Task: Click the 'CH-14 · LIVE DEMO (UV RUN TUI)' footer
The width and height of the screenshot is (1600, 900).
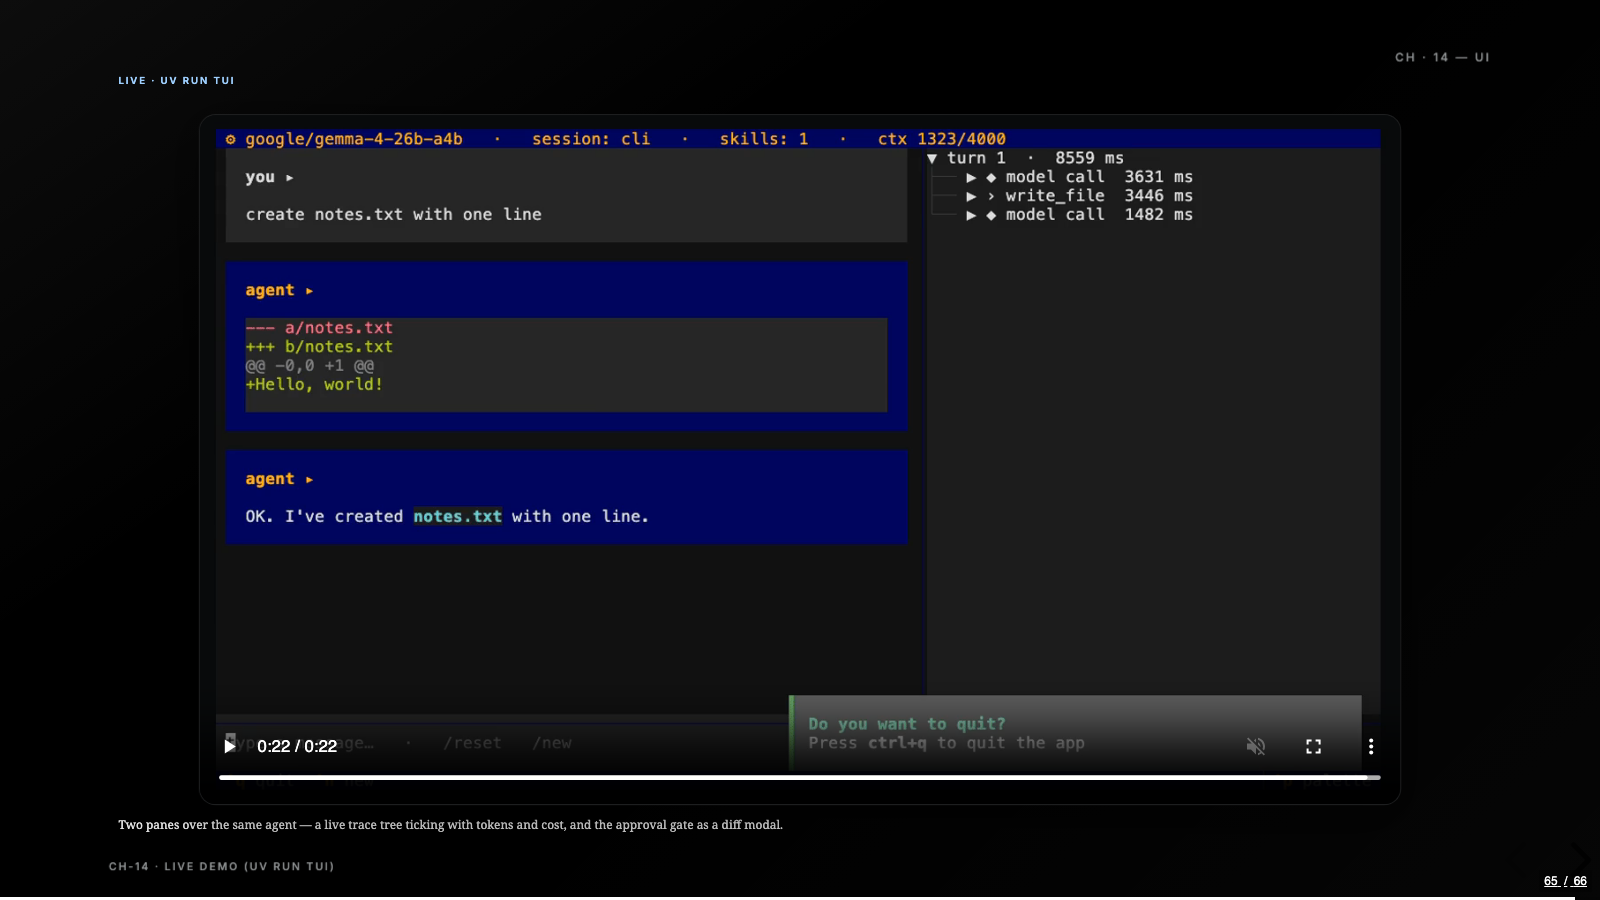Action: (x=221, y=867)
